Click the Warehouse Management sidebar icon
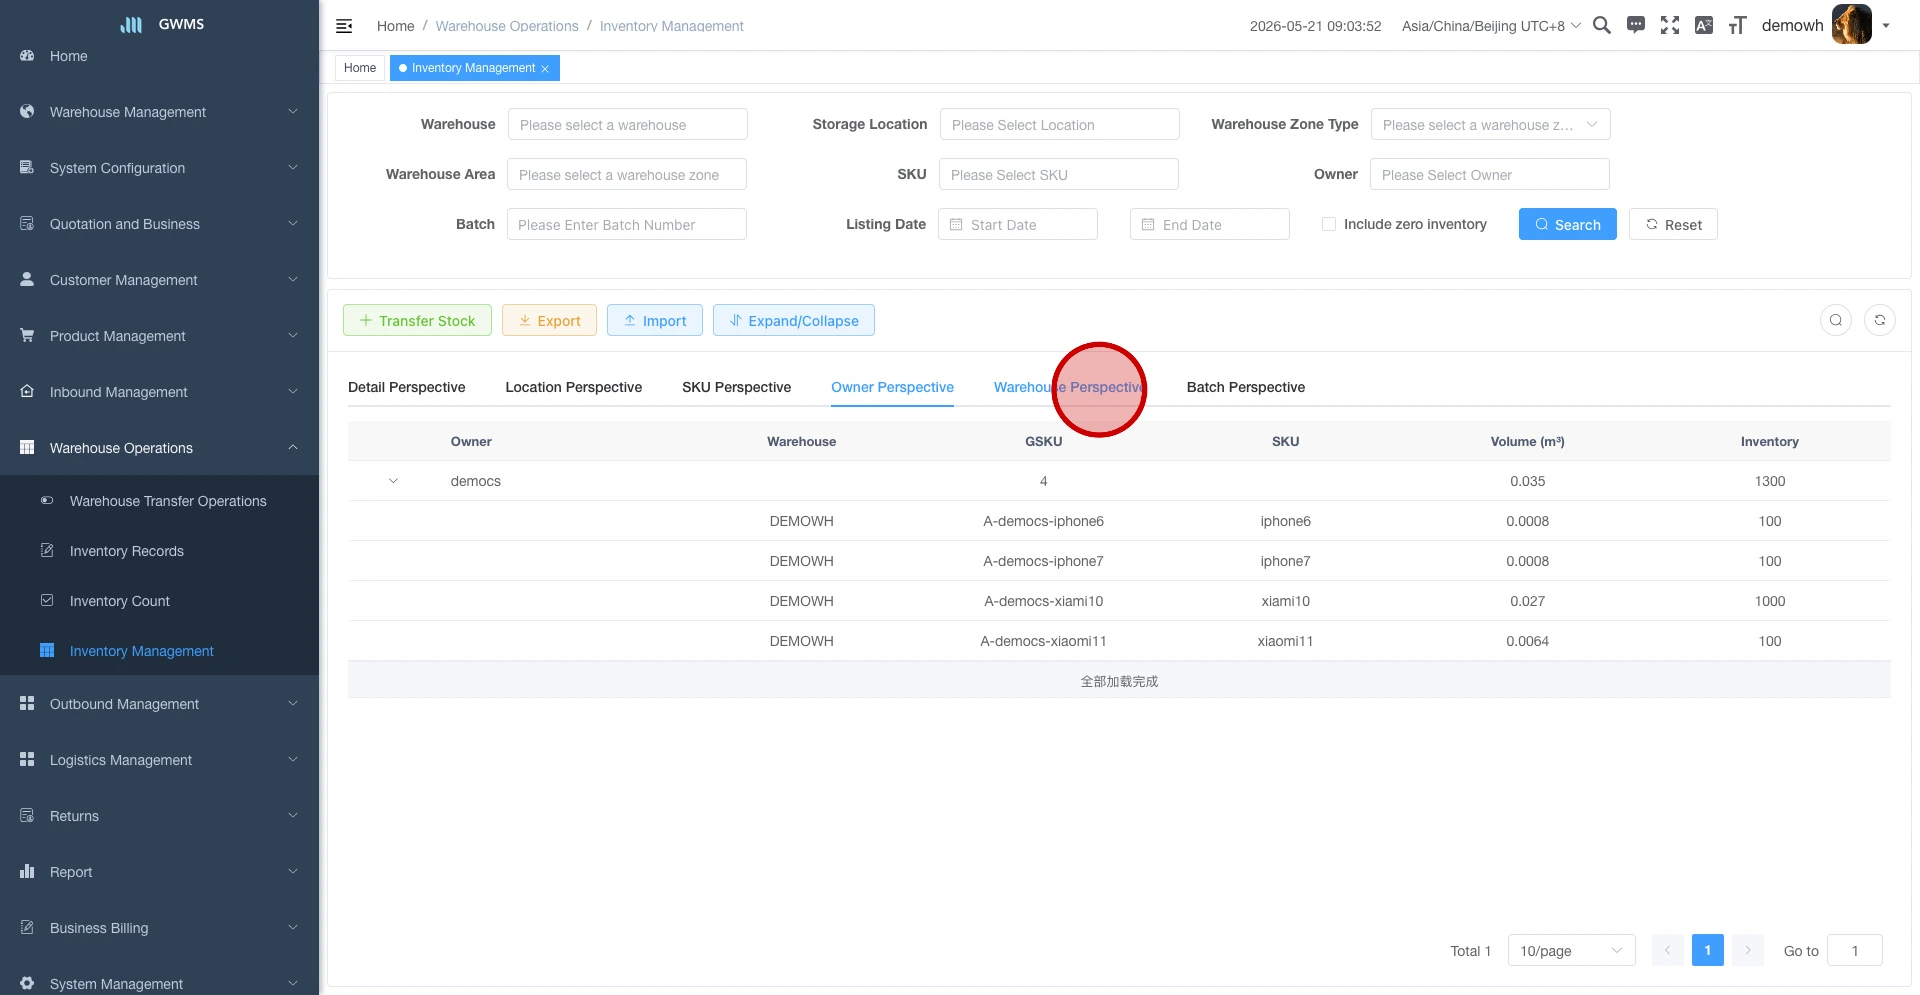The width and height of the screenshot is (1920, 995). (x=27, y=112)
